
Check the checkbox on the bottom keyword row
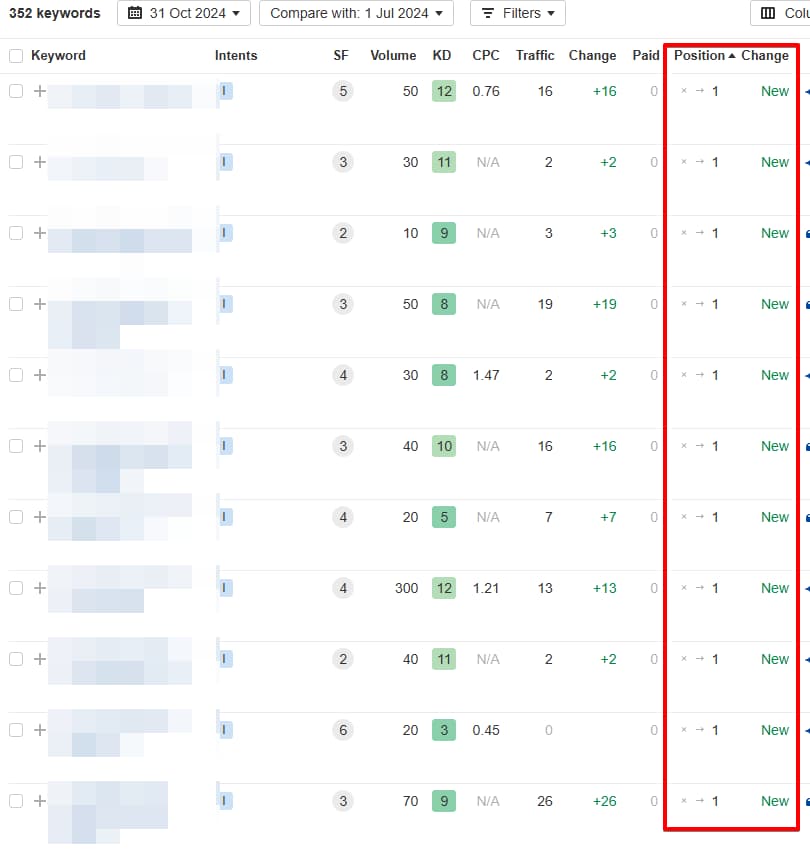[15, 801]
